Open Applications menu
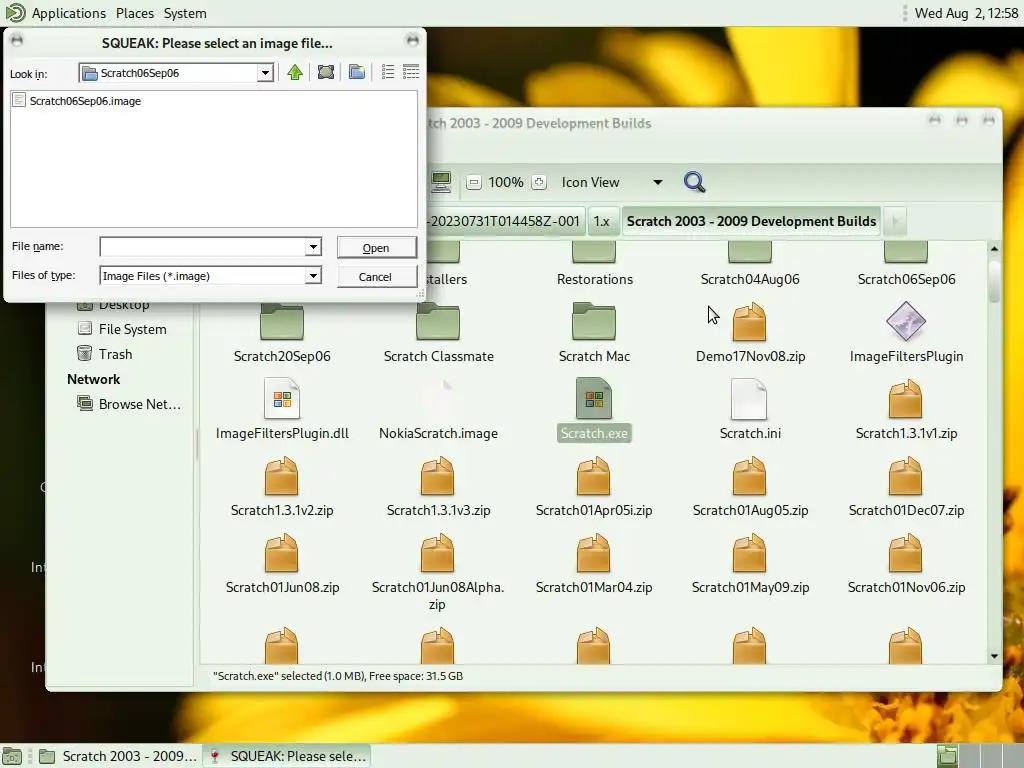Viewport: 1024px width, 768px height. (68, 13)
